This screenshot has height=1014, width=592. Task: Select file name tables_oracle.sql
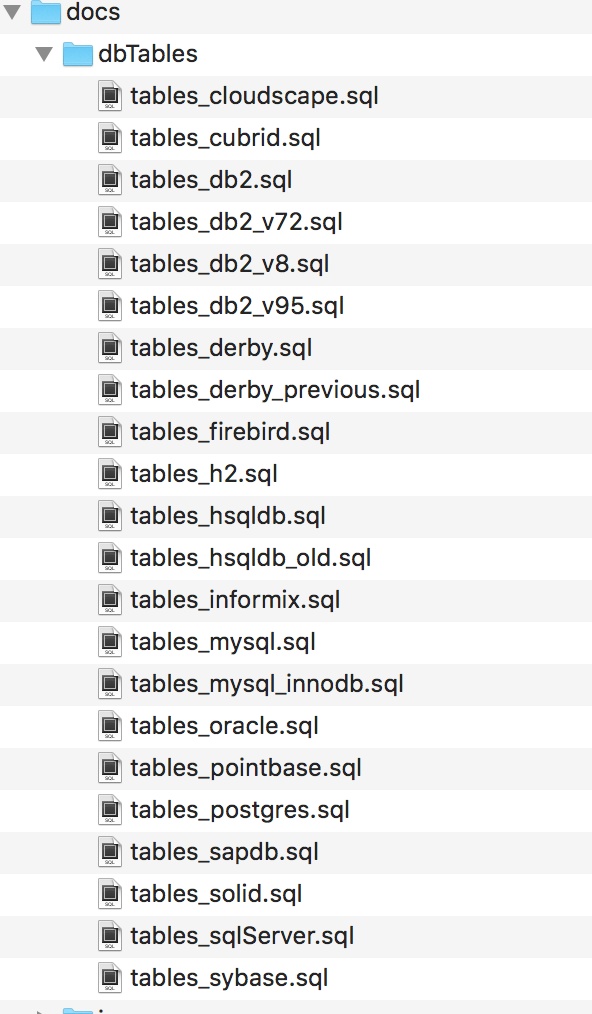225,727
